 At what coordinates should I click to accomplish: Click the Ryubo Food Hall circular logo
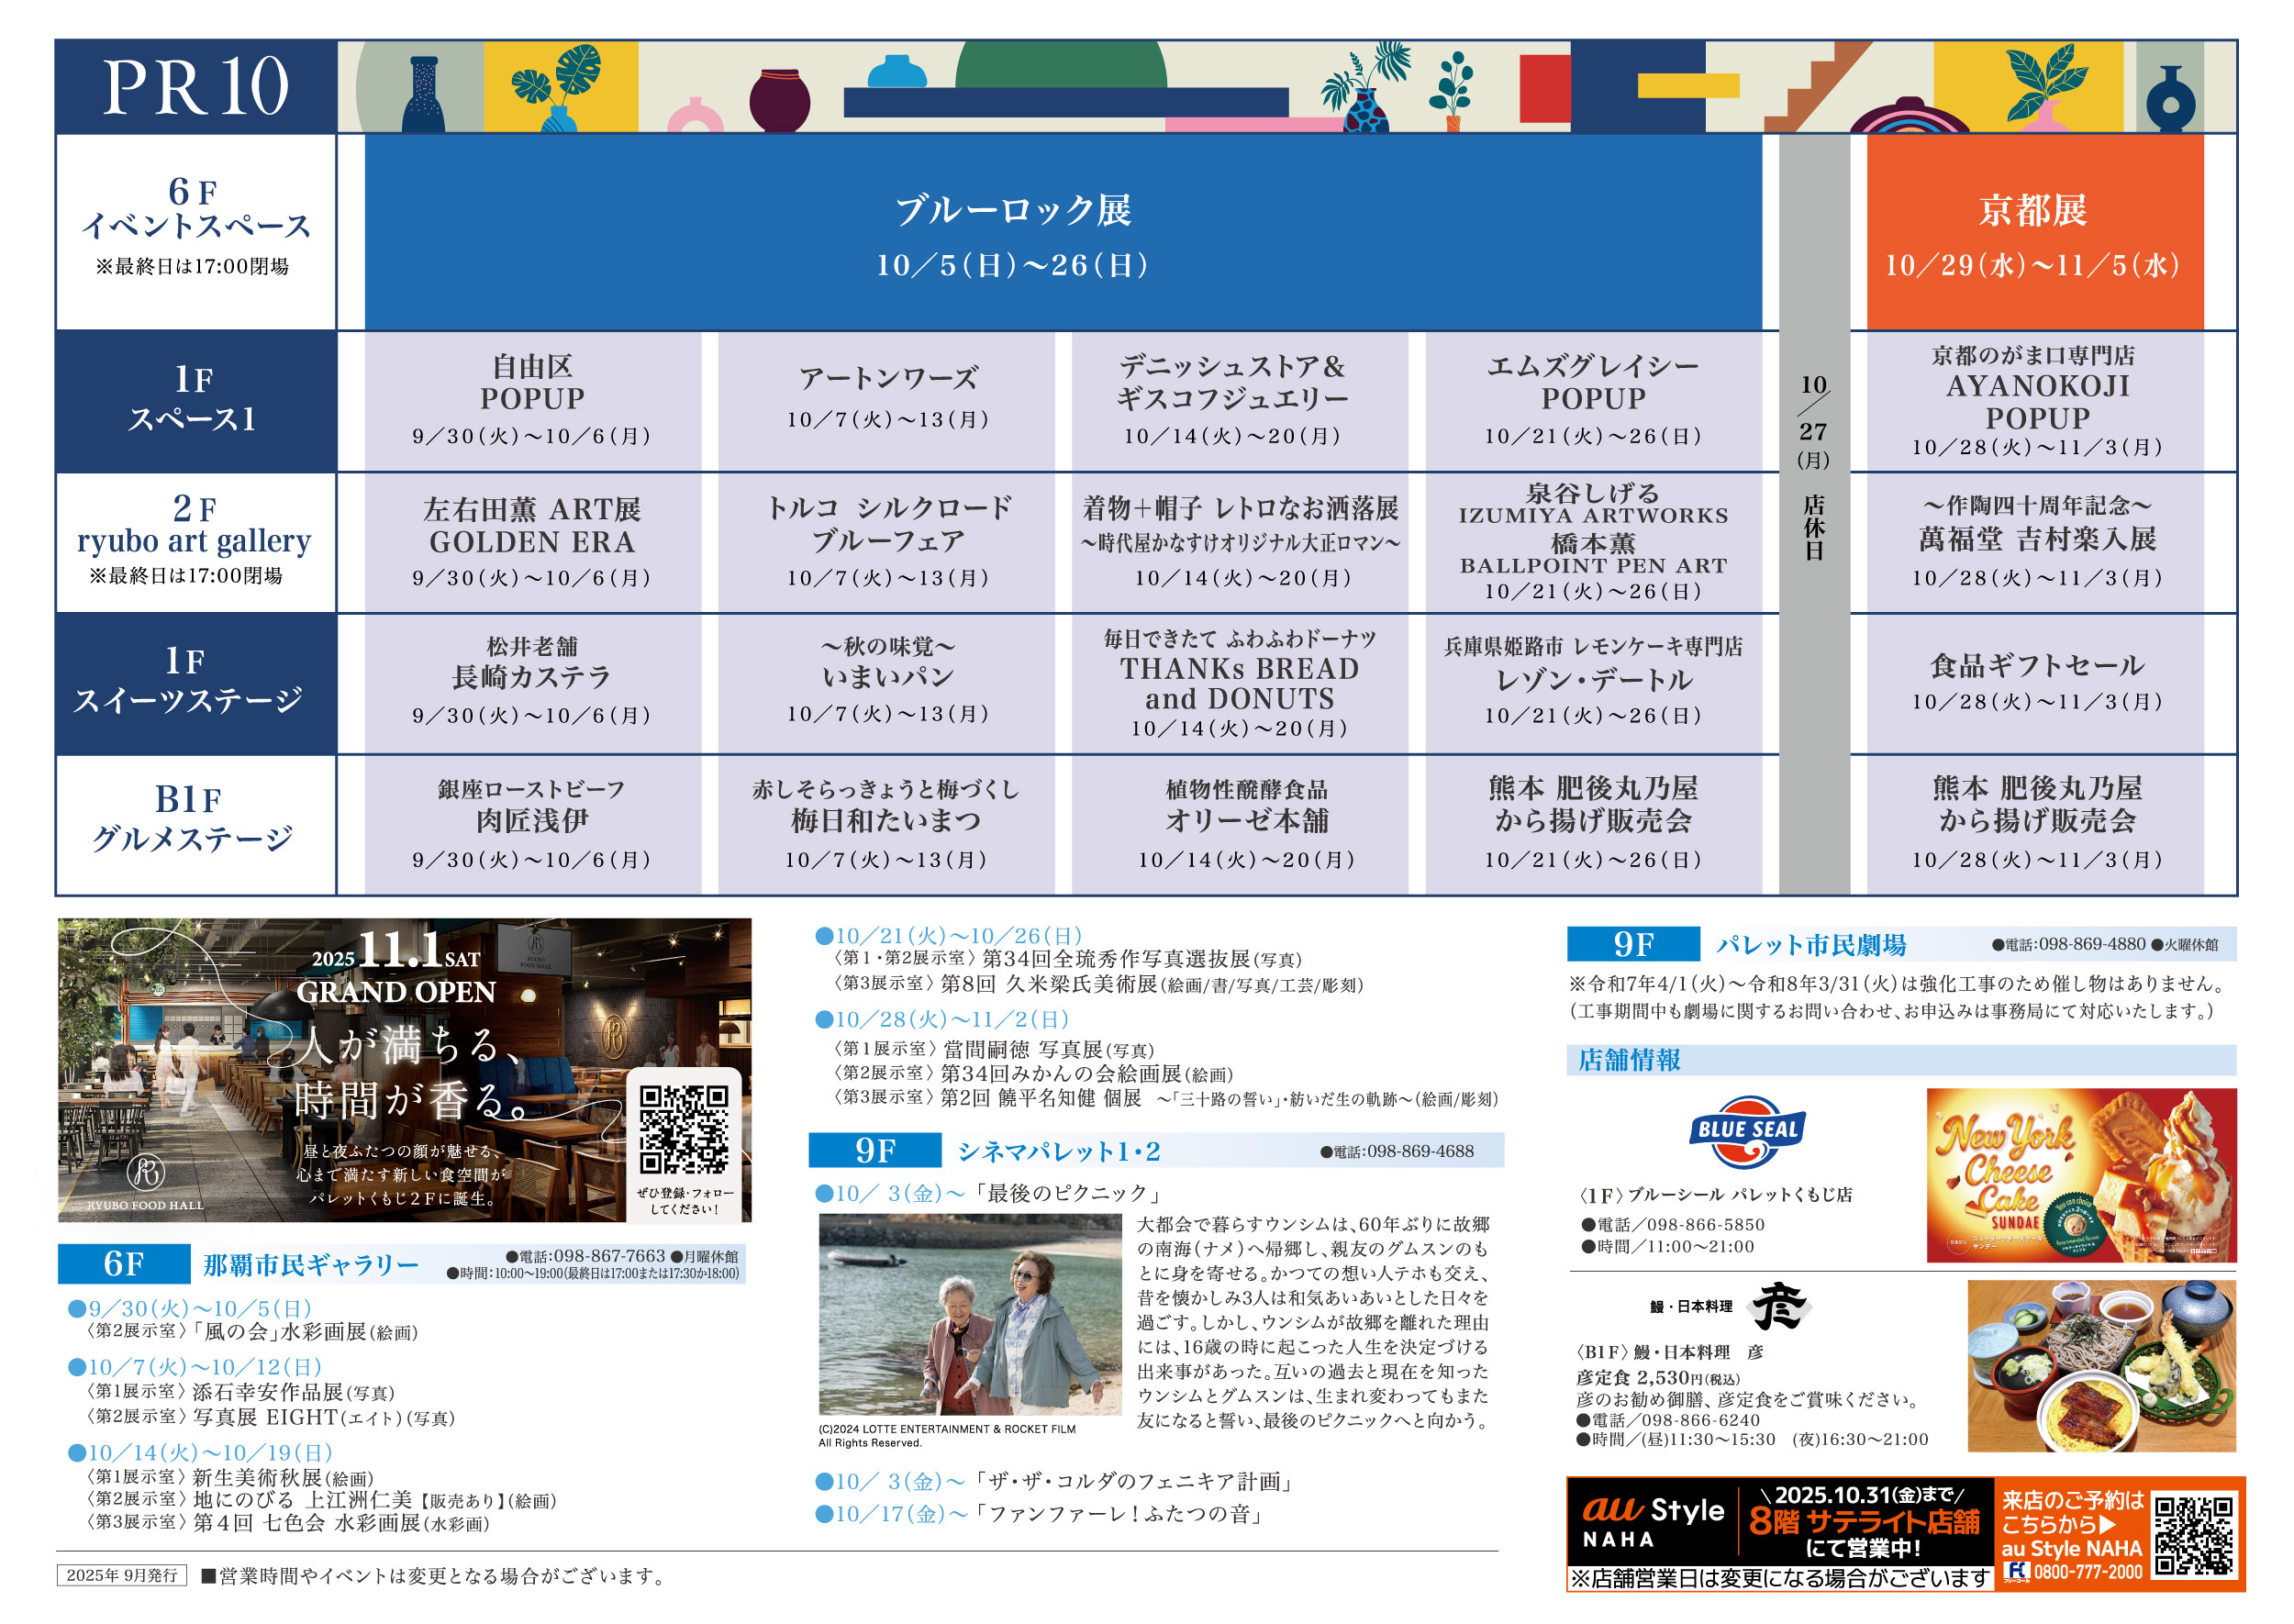click(146, 1172)
